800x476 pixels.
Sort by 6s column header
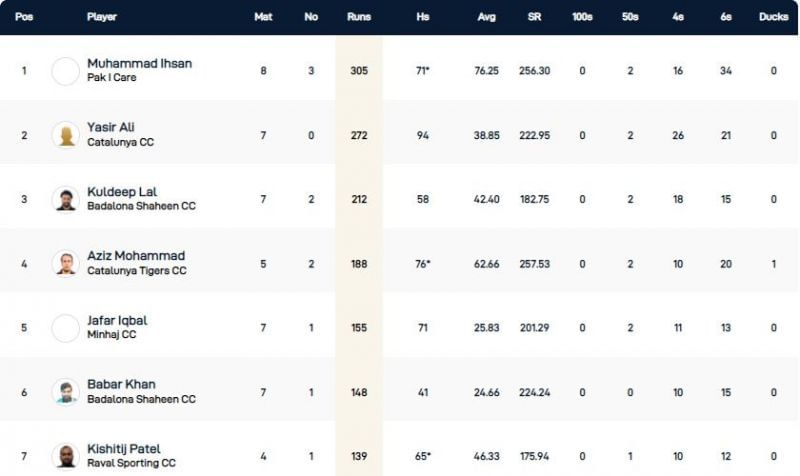725,17
